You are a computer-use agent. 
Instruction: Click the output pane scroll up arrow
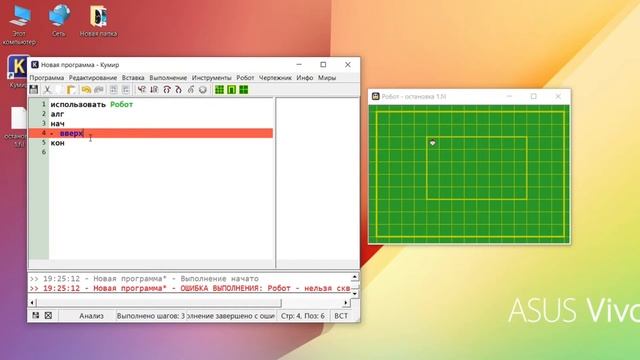(x=355, y=277)
